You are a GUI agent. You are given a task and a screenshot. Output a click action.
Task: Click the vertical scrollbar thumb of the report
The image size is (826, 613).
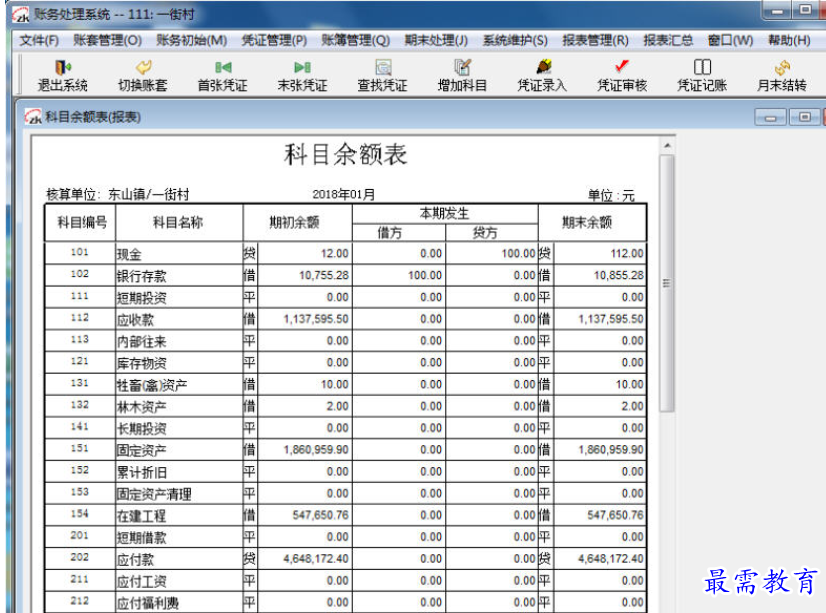(x=667, y=283)
